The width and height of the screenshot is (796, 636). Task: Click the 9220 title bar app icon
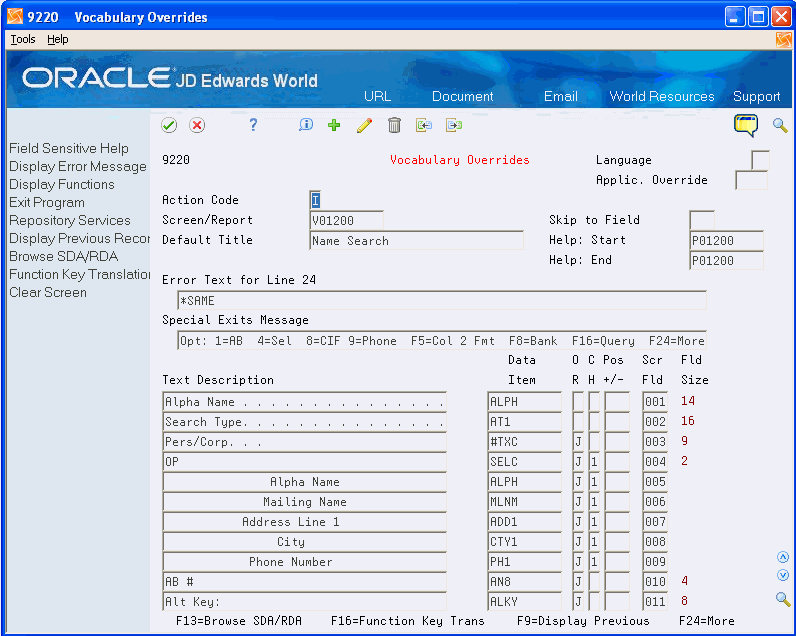(x=15, y=17)
